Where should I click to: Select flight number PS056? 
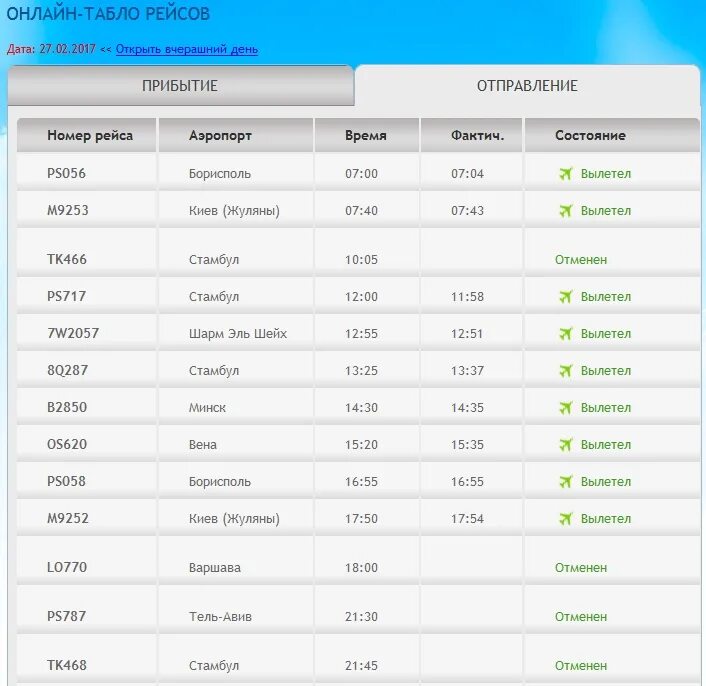coord(66,173)
